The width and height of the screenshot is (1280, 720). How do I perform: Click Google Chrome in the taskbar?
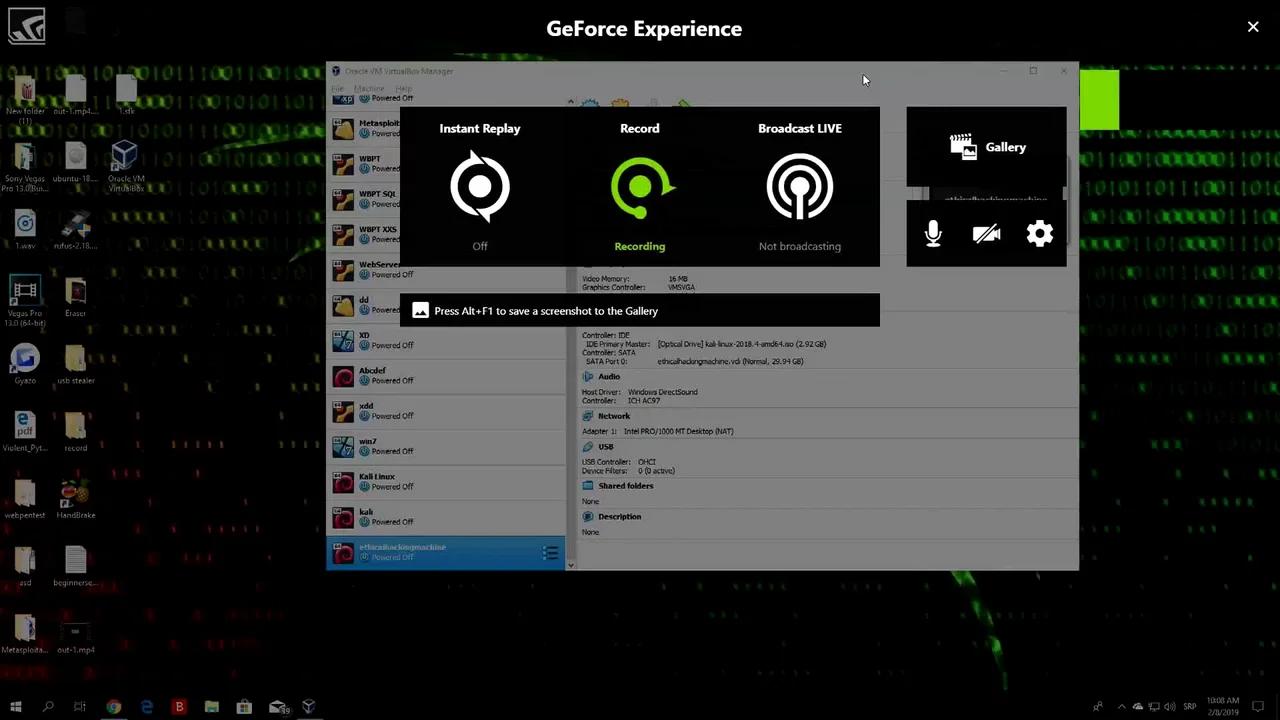tap(113, 706)
